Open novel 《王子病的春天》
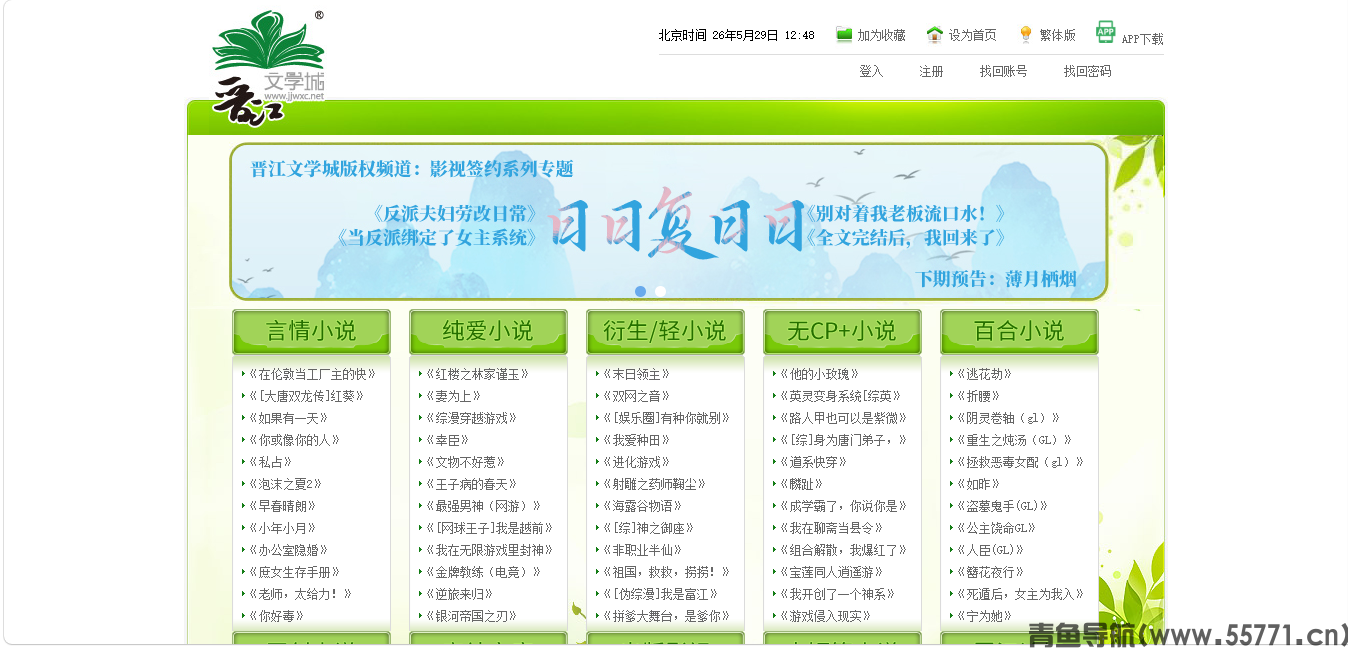 [472, 484]
